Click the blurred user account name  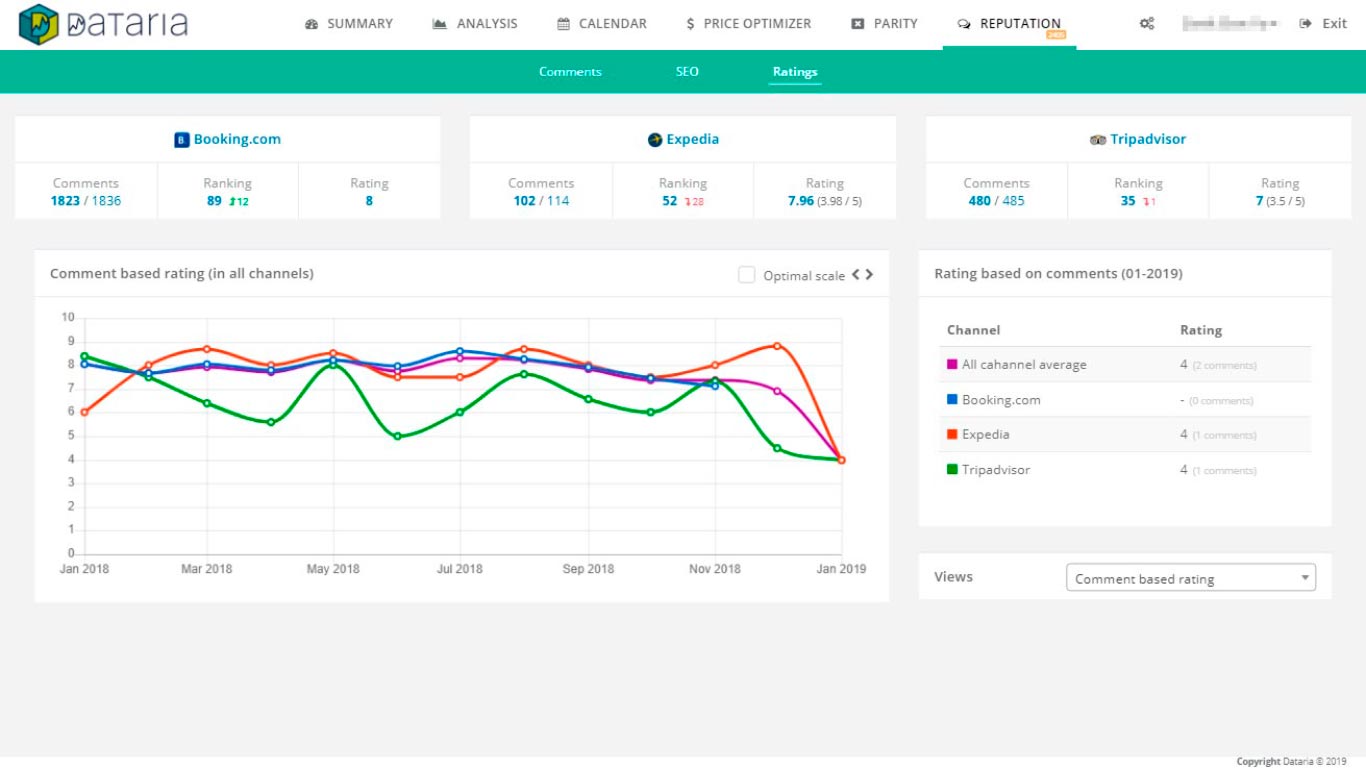point(1229,23)
